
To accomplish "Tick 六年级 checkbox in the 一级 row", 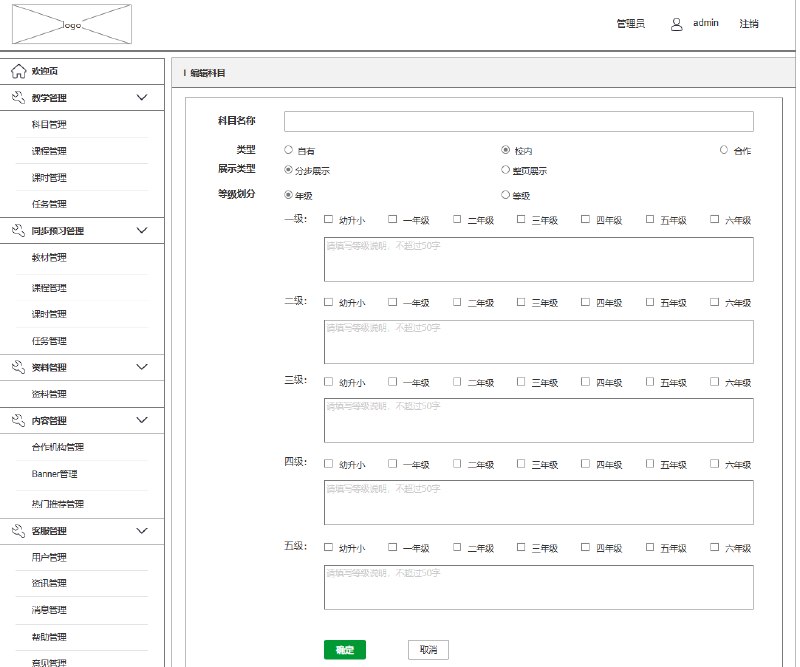I will (x=715, y=219).
